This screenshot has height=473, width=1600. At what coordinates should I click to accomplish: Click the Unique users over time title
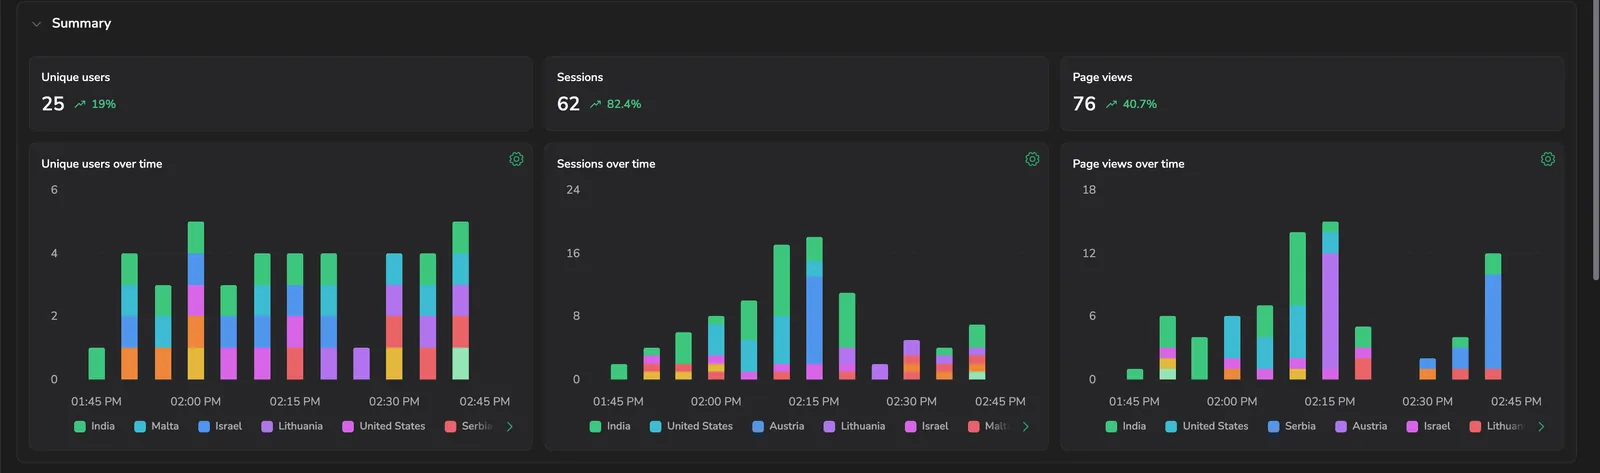[101, 164]
